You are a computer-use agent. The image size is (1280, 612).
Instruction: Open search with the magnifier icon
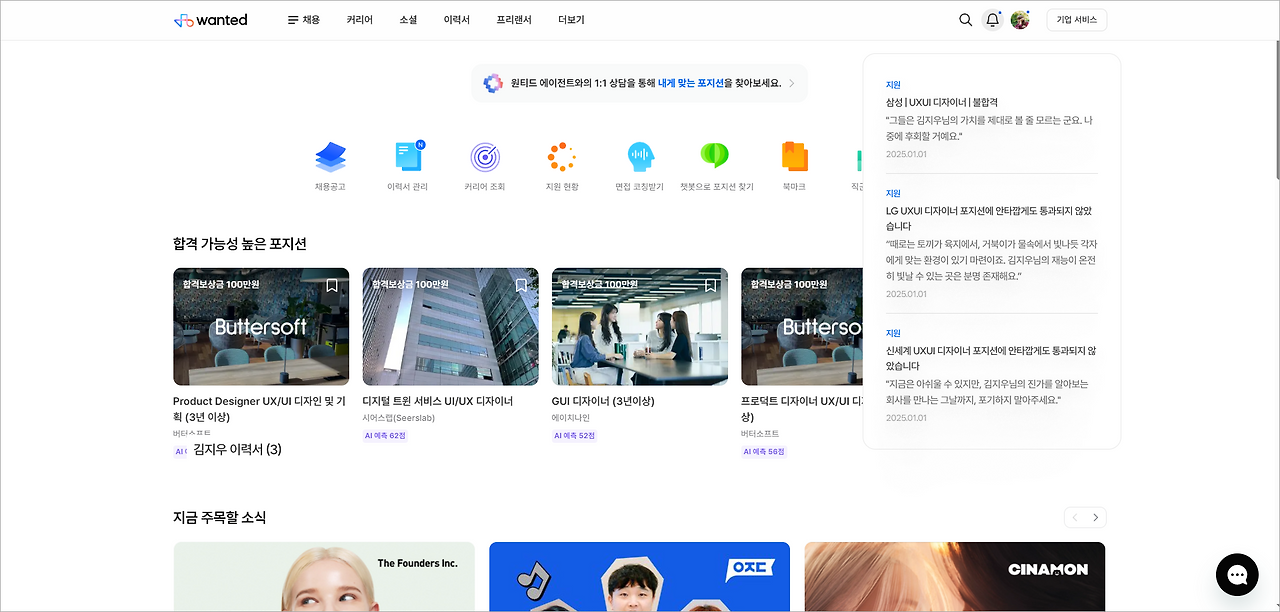coord(965,20)
